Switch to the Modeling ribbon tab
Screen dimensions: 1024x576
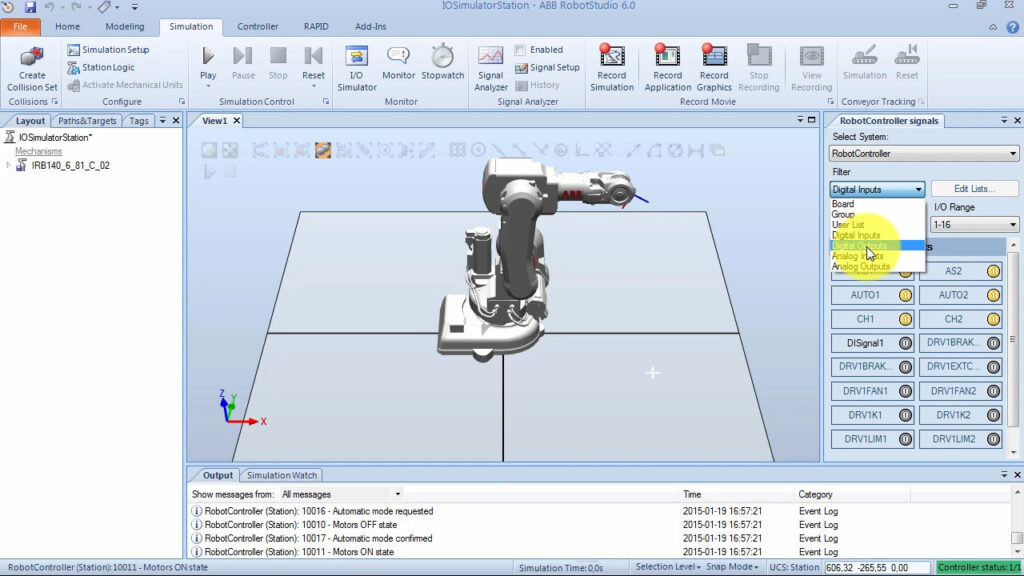coord(125,27)
